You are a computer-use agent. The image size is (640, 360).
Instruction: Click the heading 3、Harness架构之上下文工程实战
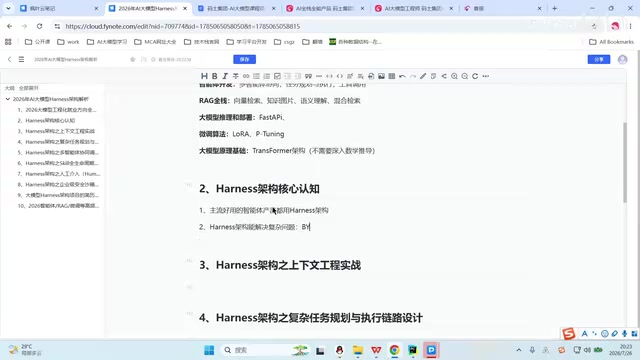point(280,265)
